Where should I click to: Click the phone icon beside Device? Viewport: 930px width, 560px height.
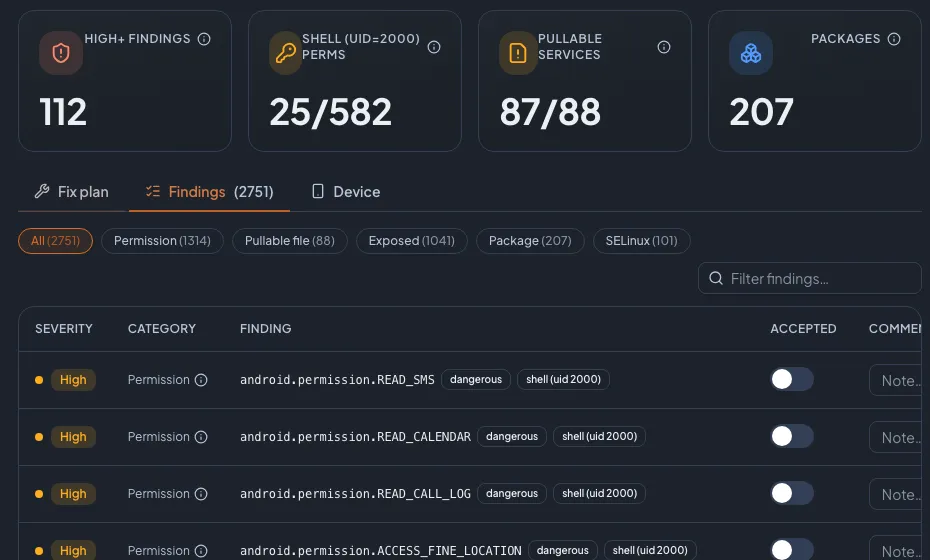(318, 191)
